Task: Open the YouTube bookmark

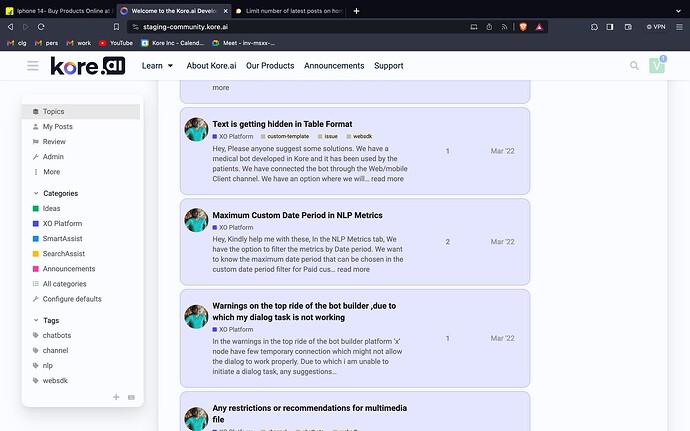Action: (116, 43)
